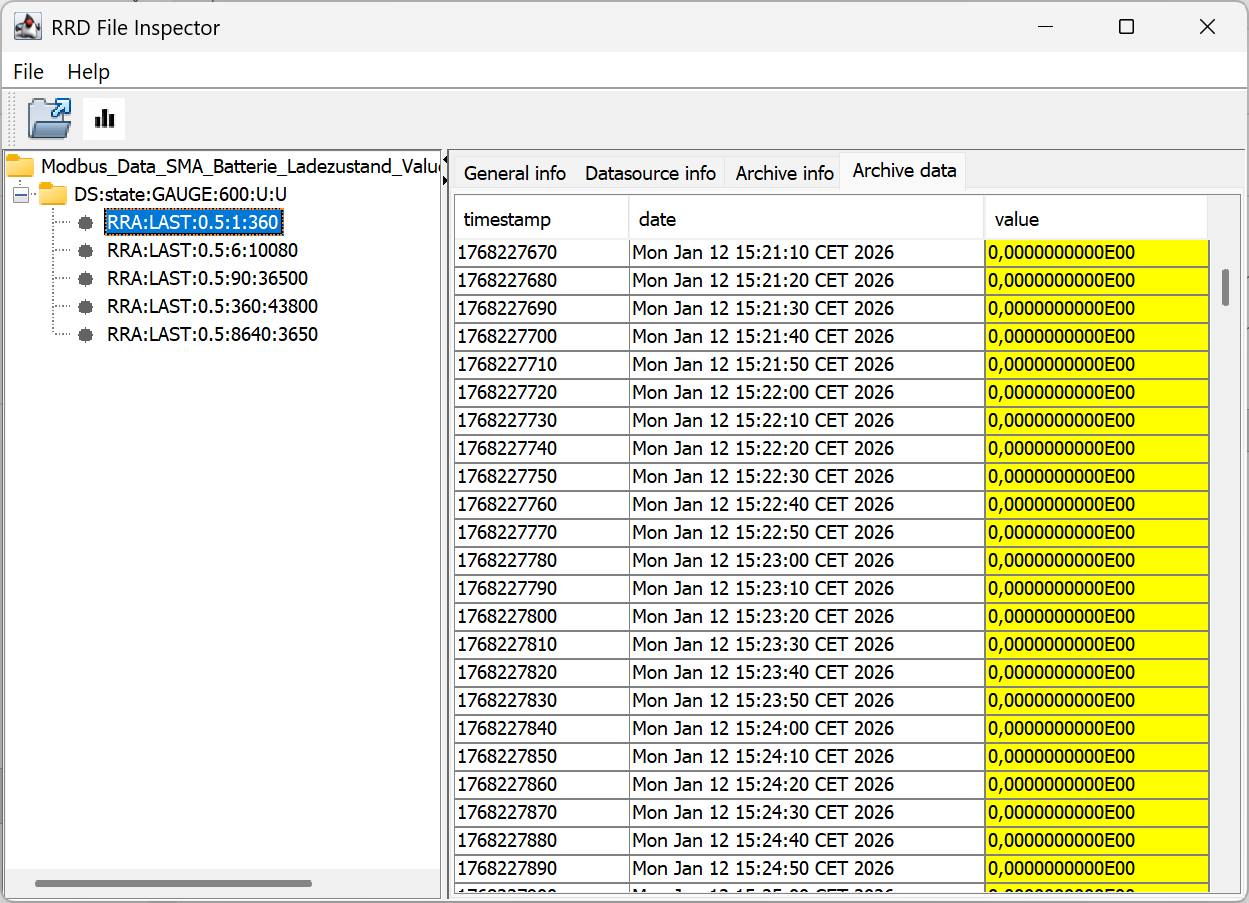The height and width of the screenshot is (903, 1249).
Task: Click the open RRD file toolbar icon
Action: coord(49,118)
